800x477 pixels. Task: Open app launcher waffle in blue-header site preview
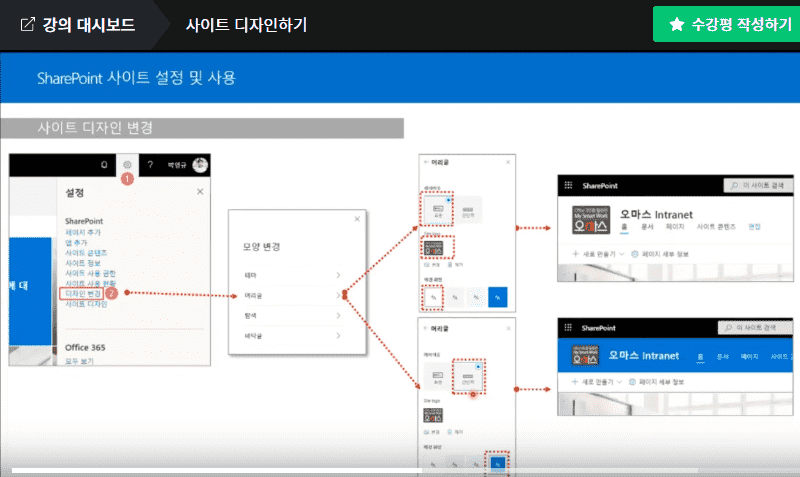[568, 328]
